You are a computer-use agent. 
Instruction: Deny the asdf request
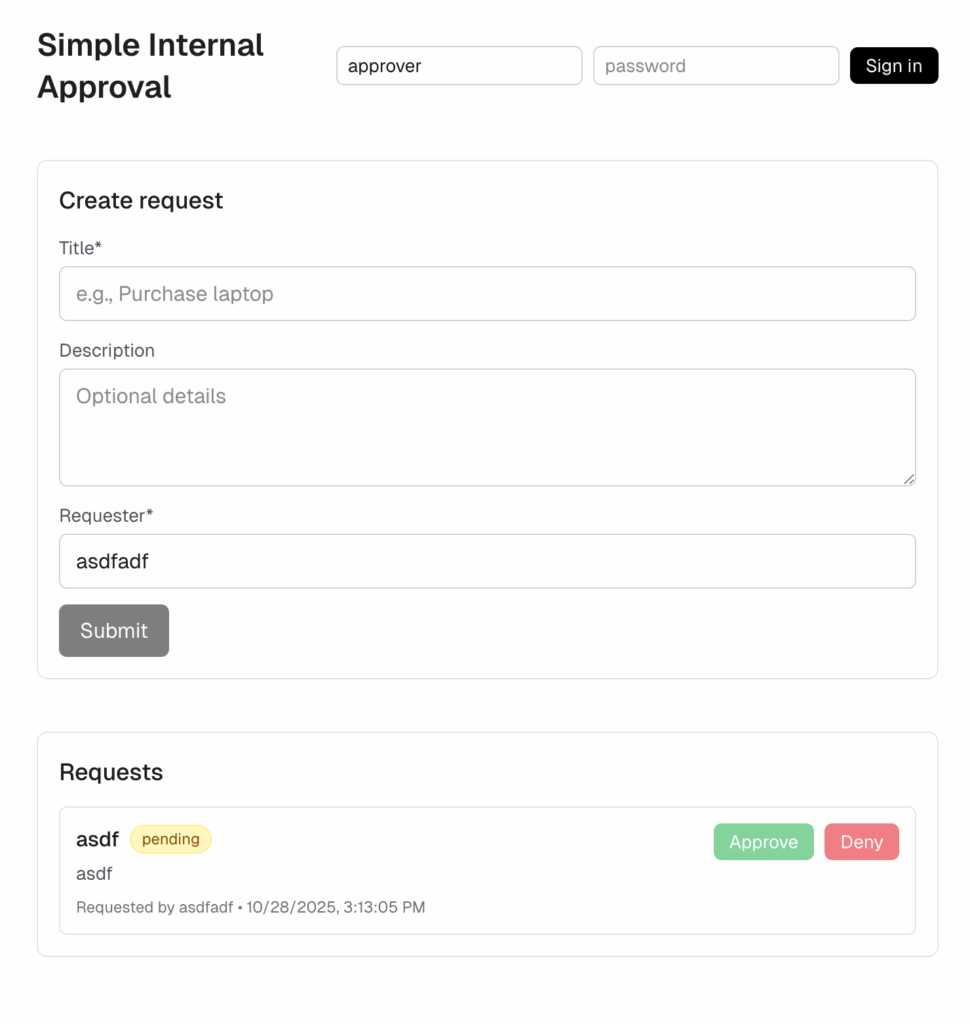(x=861, y=842)
